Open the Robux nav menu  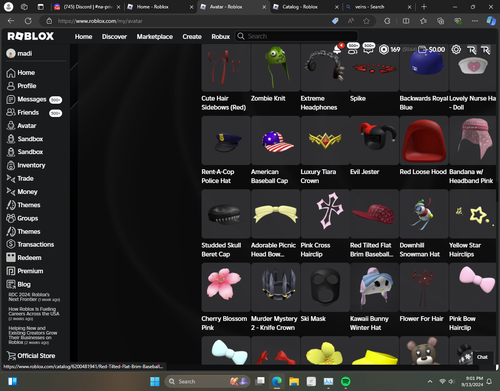click(221, 36)
